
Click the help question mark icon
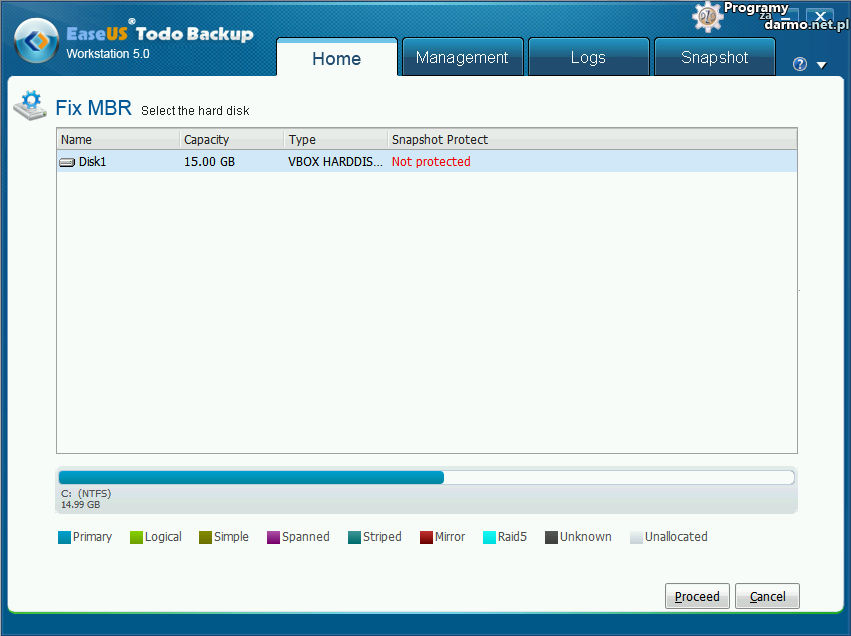tap(800, 64)
